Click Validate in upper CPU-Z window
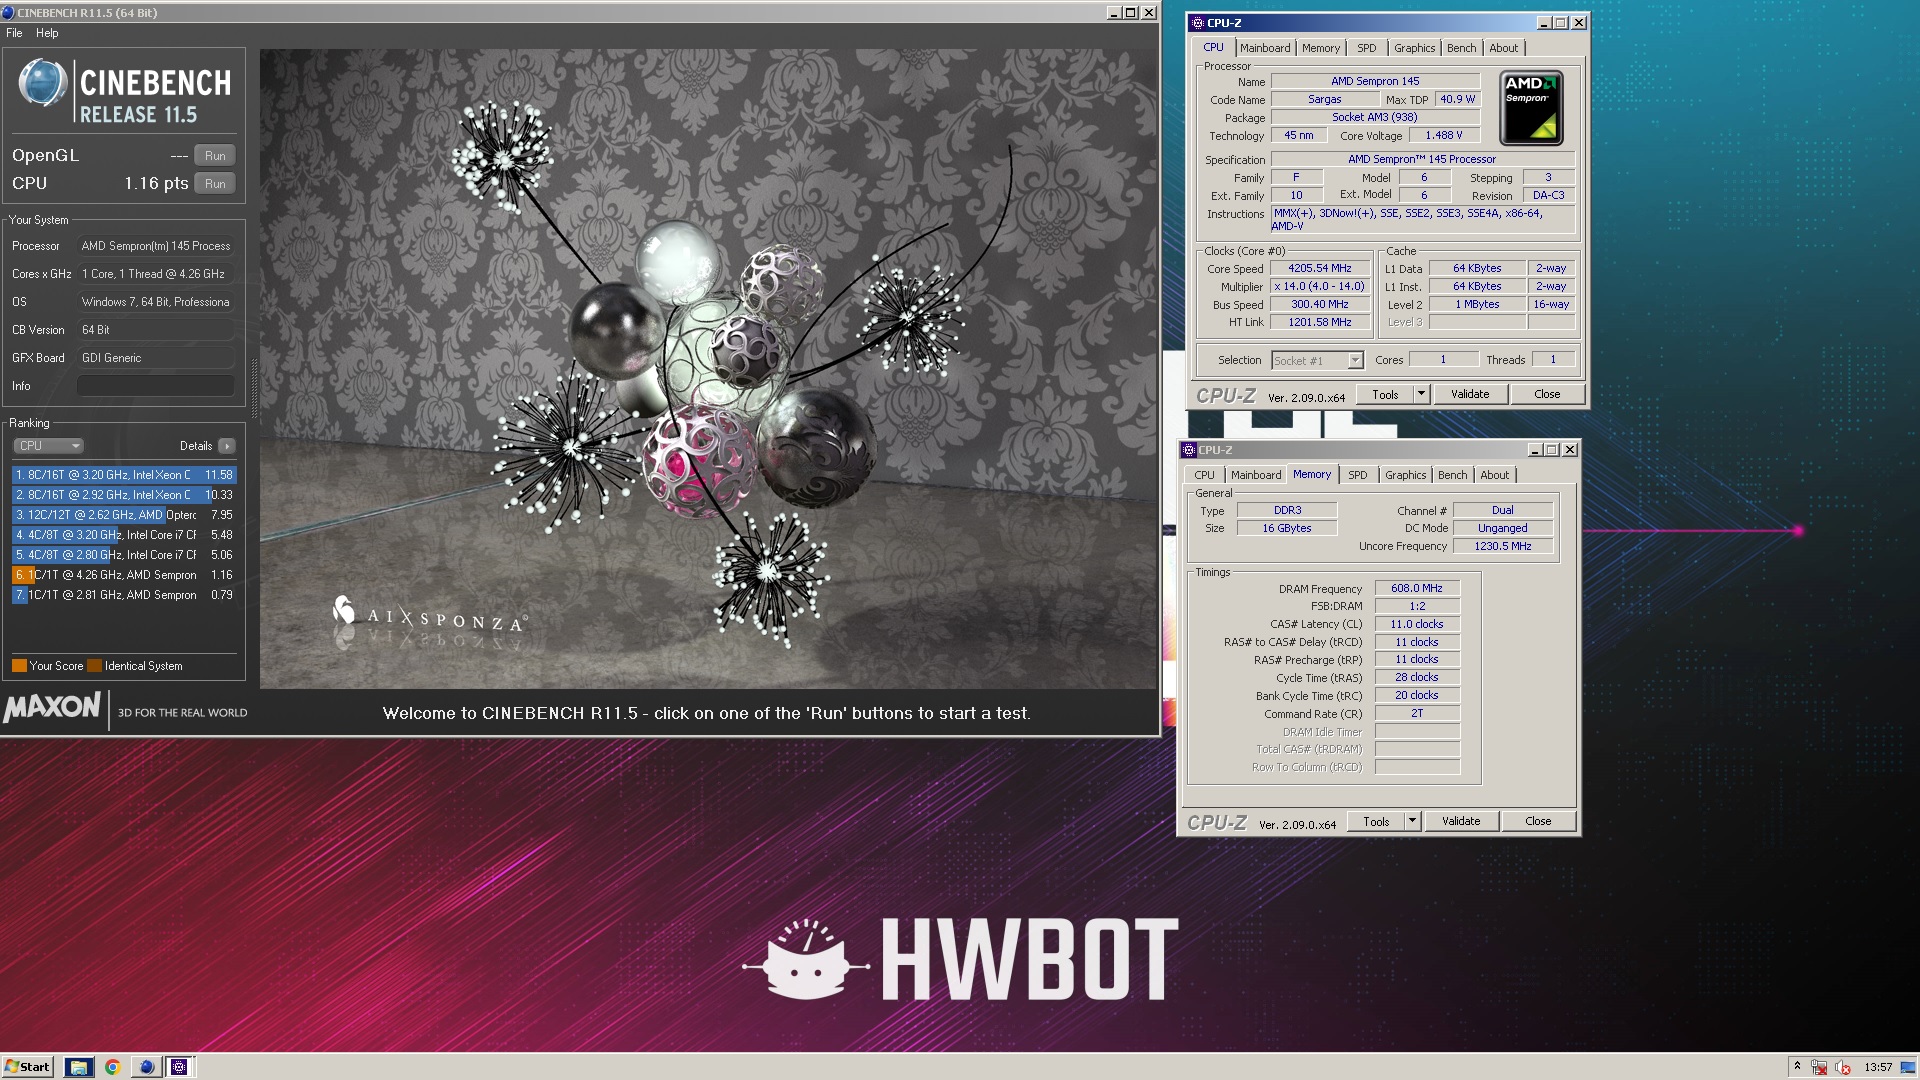 click(x=1470, y=395)
